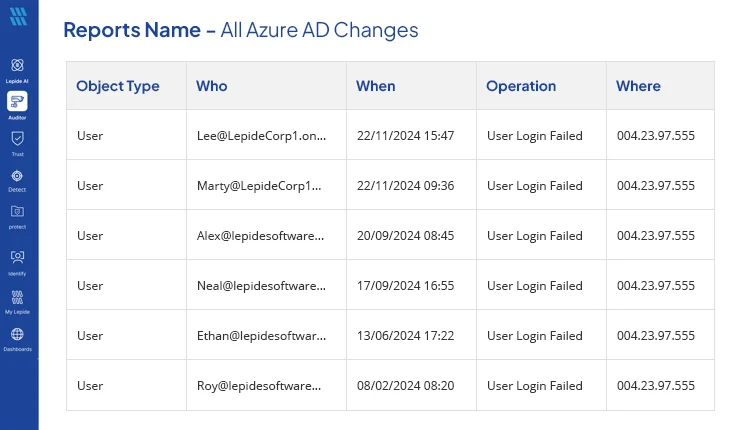
Task: Click User Login Failed in Lee's row
Action: coord(535,136)
